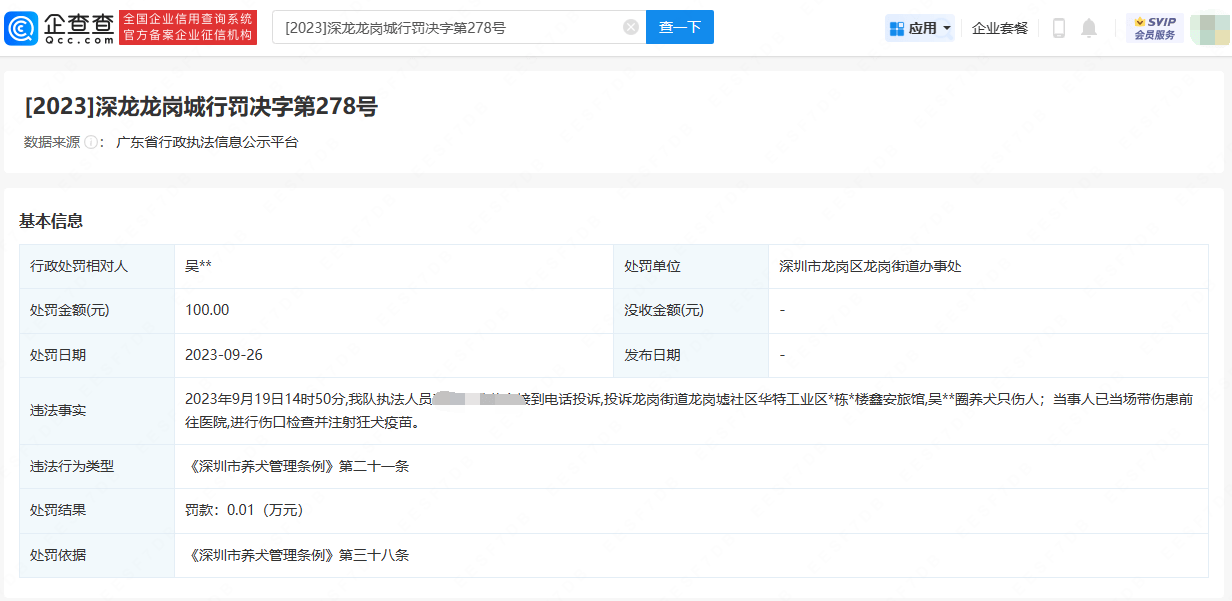Open the 企业套餐 menu item

point(1000,28)
